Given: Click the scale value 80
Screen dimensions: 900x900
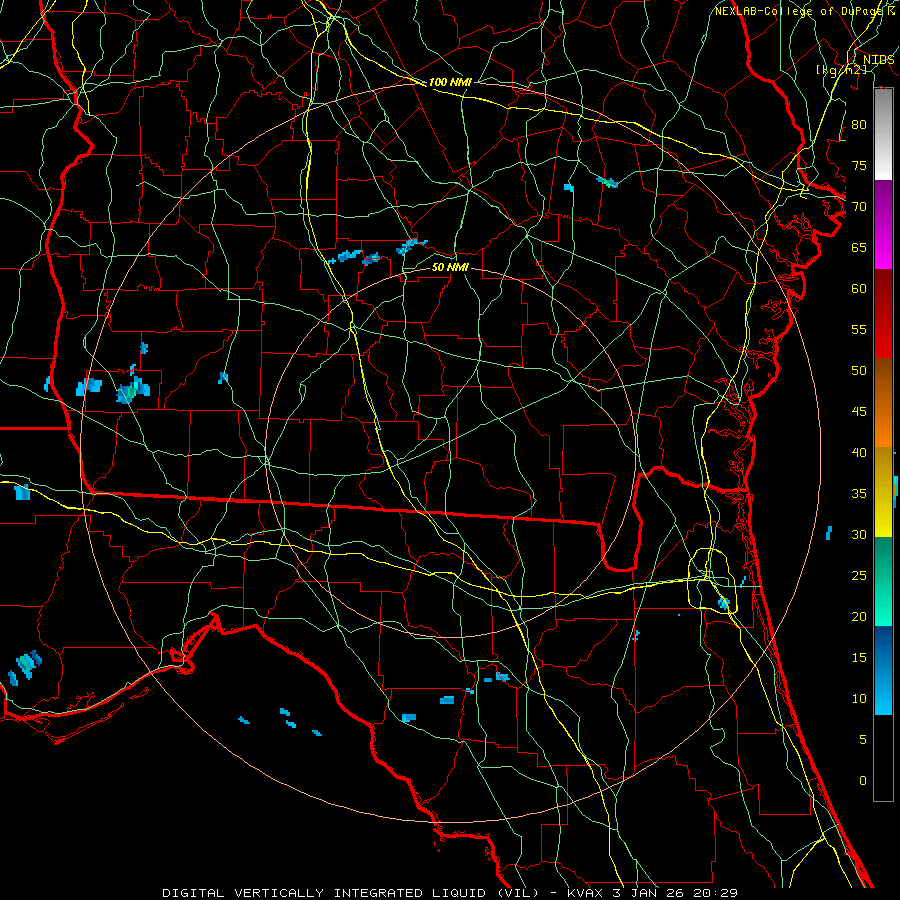Looking at the screenshot, I should [x=859, y=125].
